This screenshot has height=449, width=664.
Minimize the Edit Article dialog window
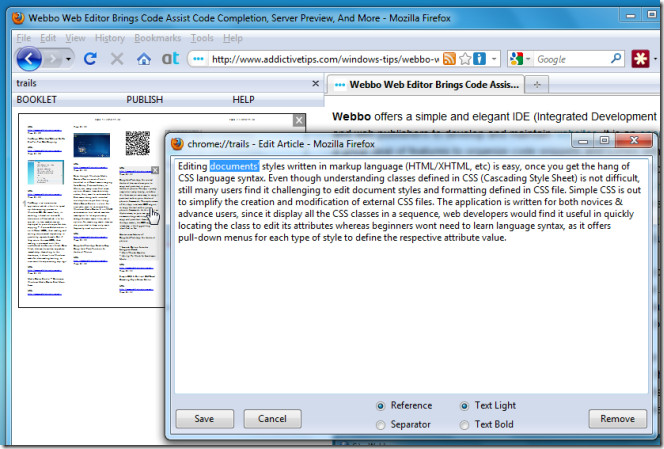(583, 141)
